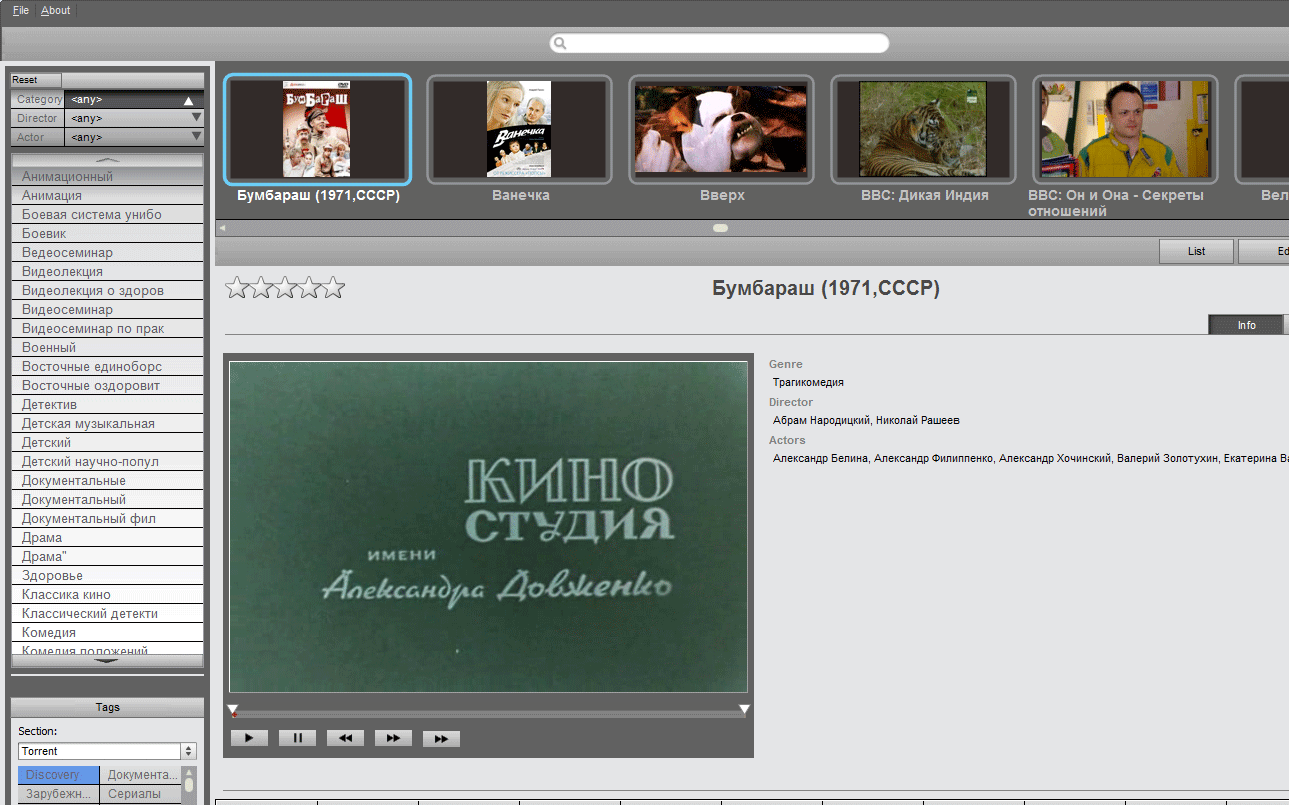
Task: Choose Комедия in genre list
Action: 107,632
